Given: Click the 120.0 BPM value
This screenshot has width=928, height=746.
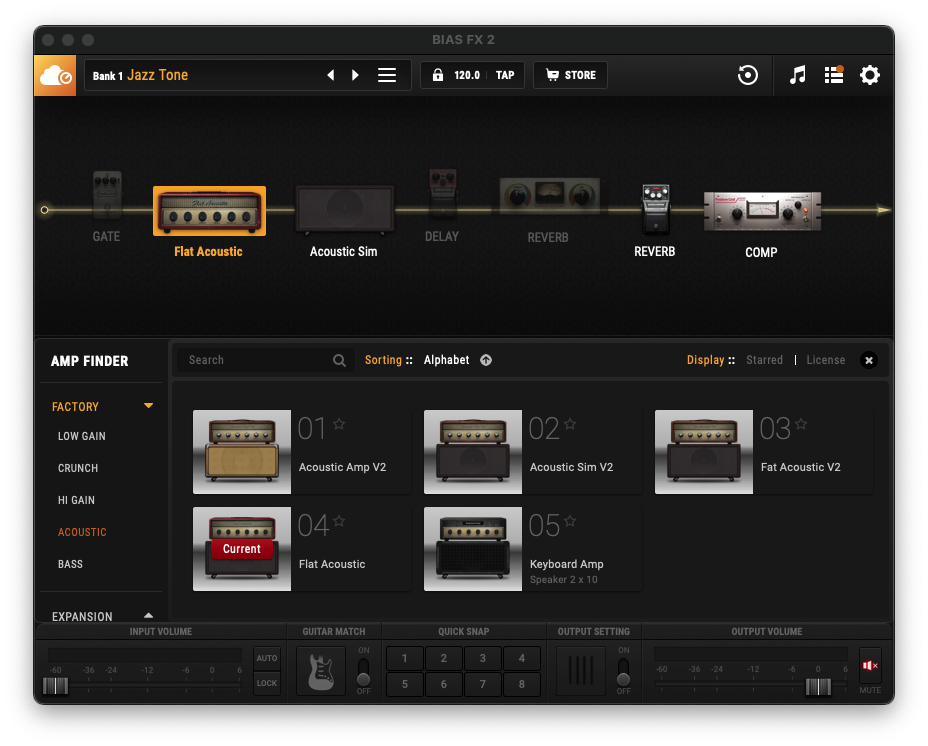Looking at the screenshot, I should point(467,75).
